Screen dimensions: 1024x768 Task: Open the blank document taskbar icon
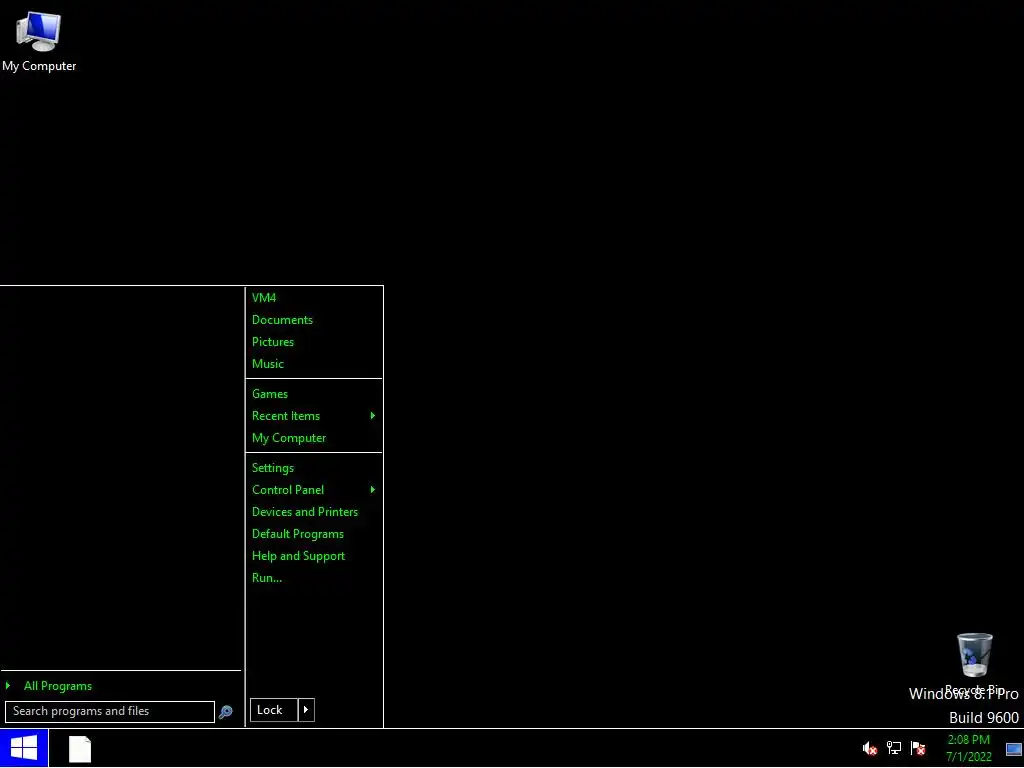point(80,749)
